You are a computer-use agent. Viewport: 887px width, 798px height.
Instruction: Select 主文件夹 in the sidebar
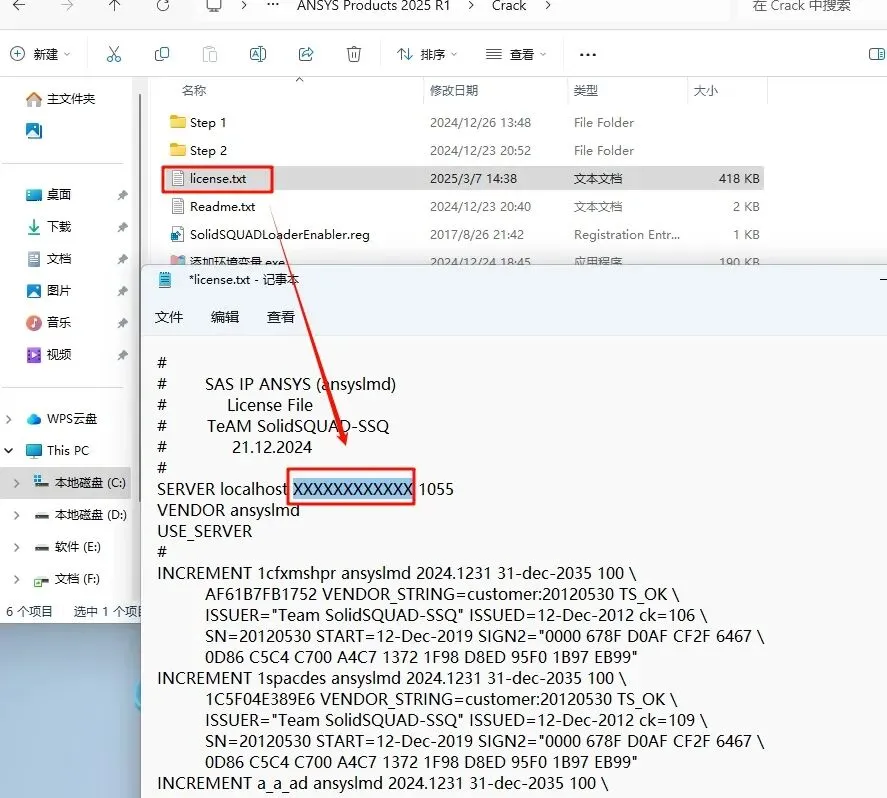(61, 99)
